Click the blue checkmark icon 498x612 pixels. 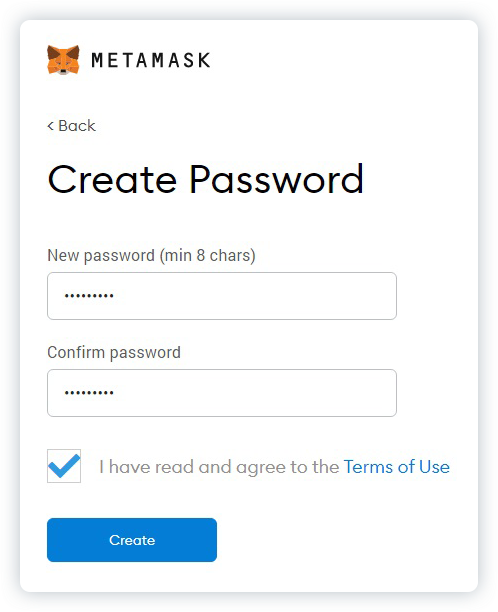click(x=64, y=465)
